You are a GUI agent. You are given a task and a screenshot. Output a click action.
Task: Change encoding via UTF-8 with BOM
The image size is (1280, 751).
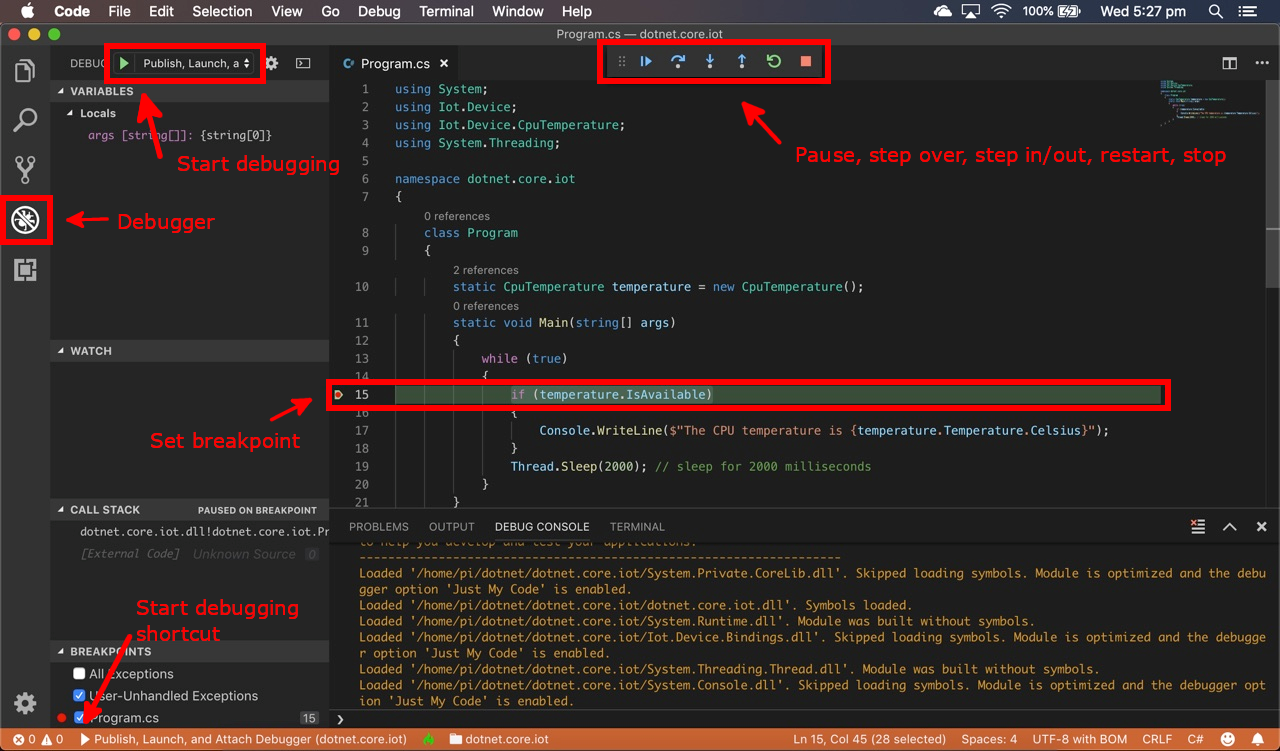pyautogui.click(x=1080, y=739)
